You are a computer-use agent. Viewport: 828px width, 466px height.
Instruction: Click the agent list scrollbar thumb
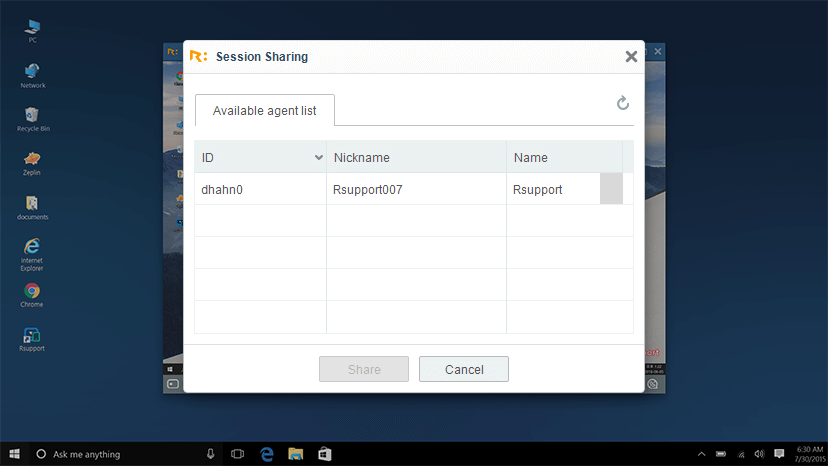click(611, 189)
